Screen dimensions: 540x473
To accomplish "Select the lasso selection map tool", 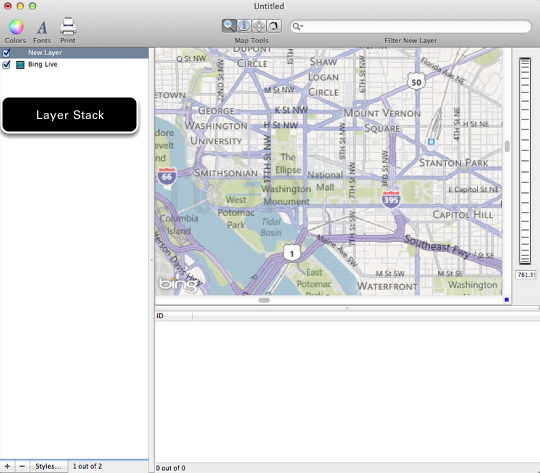I will [274, 26].
